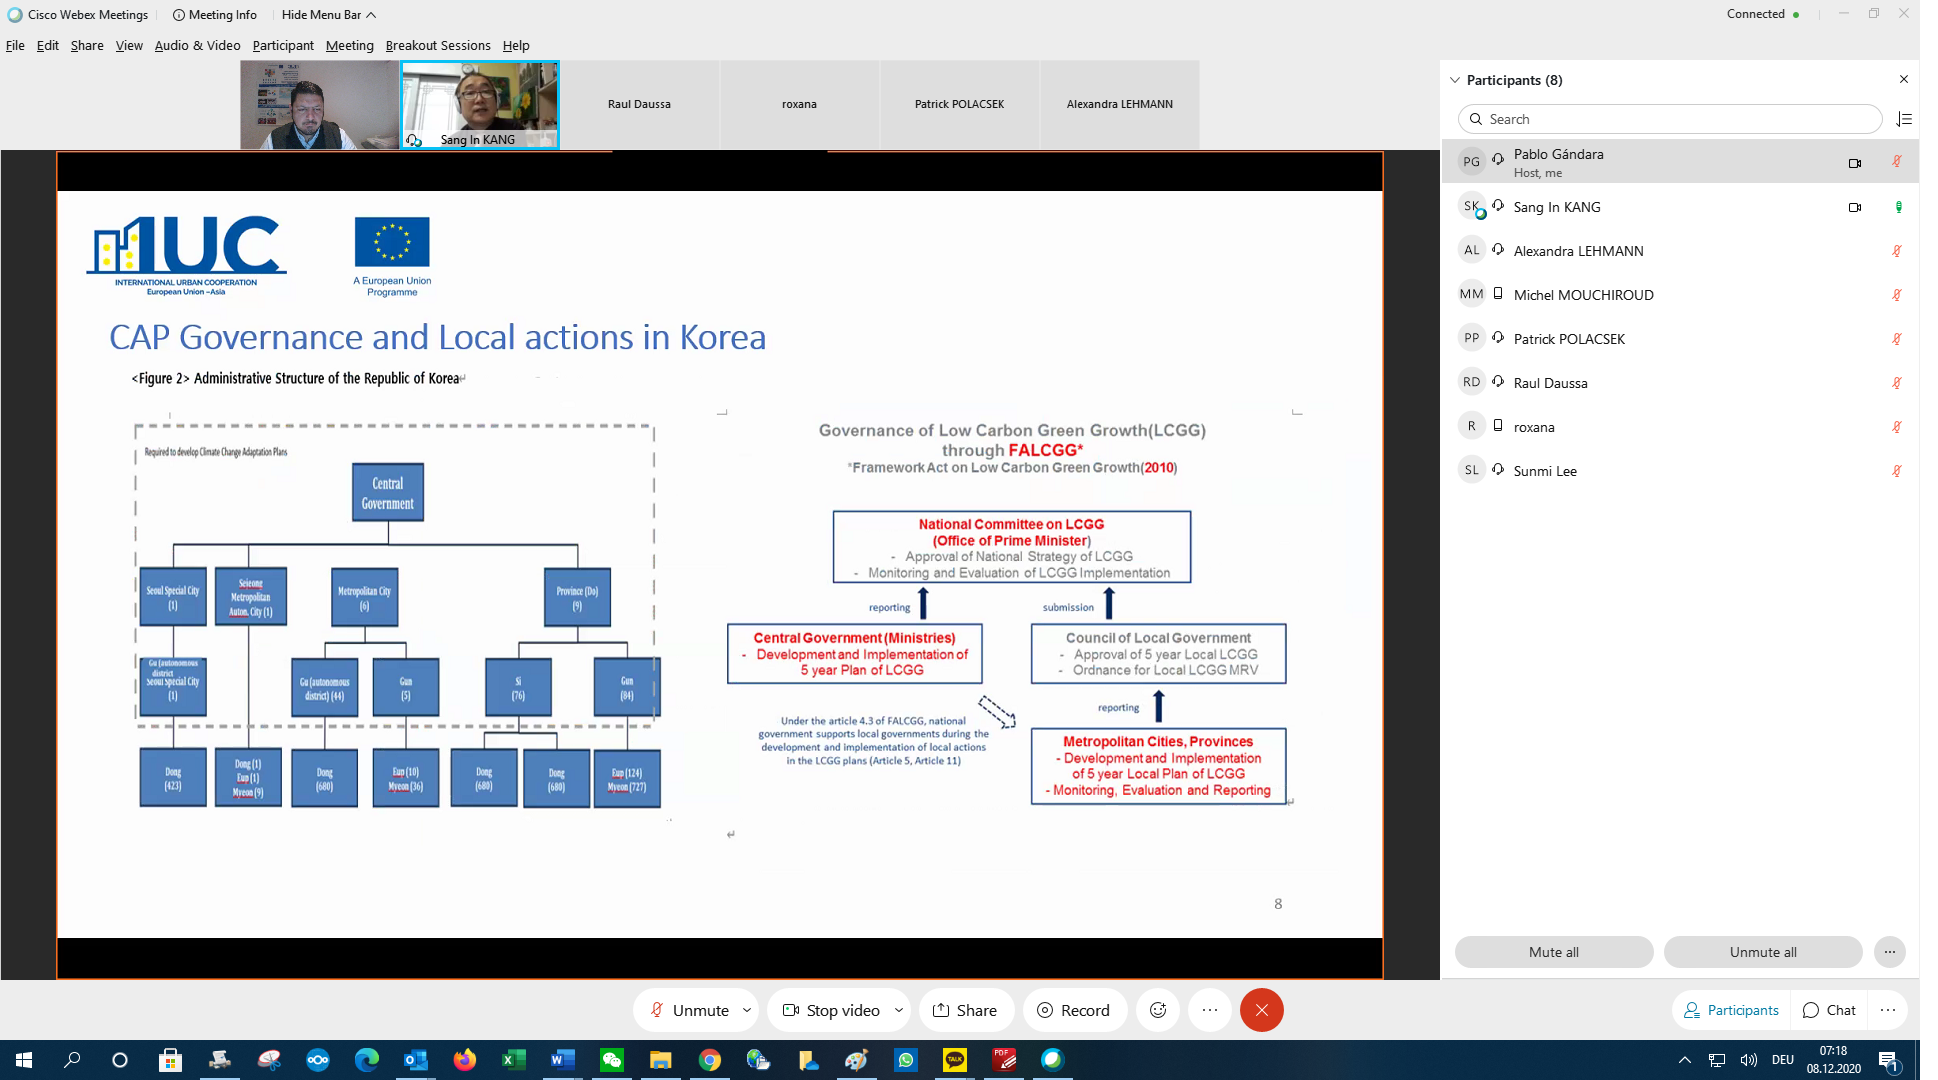Viewport: 1938px width, 1080px height.
Task: Click the red leave meeting button
Action: 1261,1010
